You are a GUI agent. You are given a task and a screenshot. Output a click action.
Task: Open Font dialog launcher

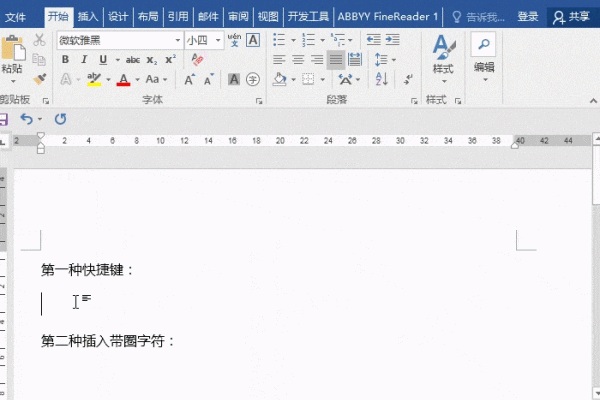[259, 101]
